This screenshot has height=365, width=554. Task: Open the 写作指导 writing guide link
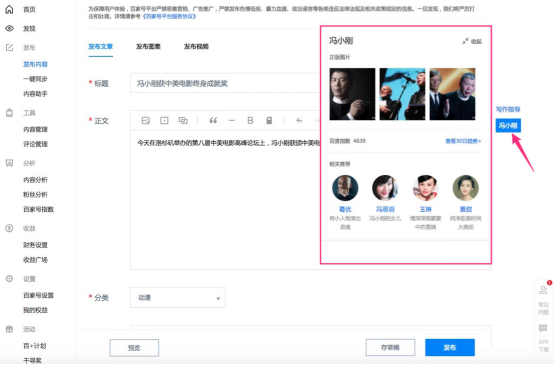508,109
